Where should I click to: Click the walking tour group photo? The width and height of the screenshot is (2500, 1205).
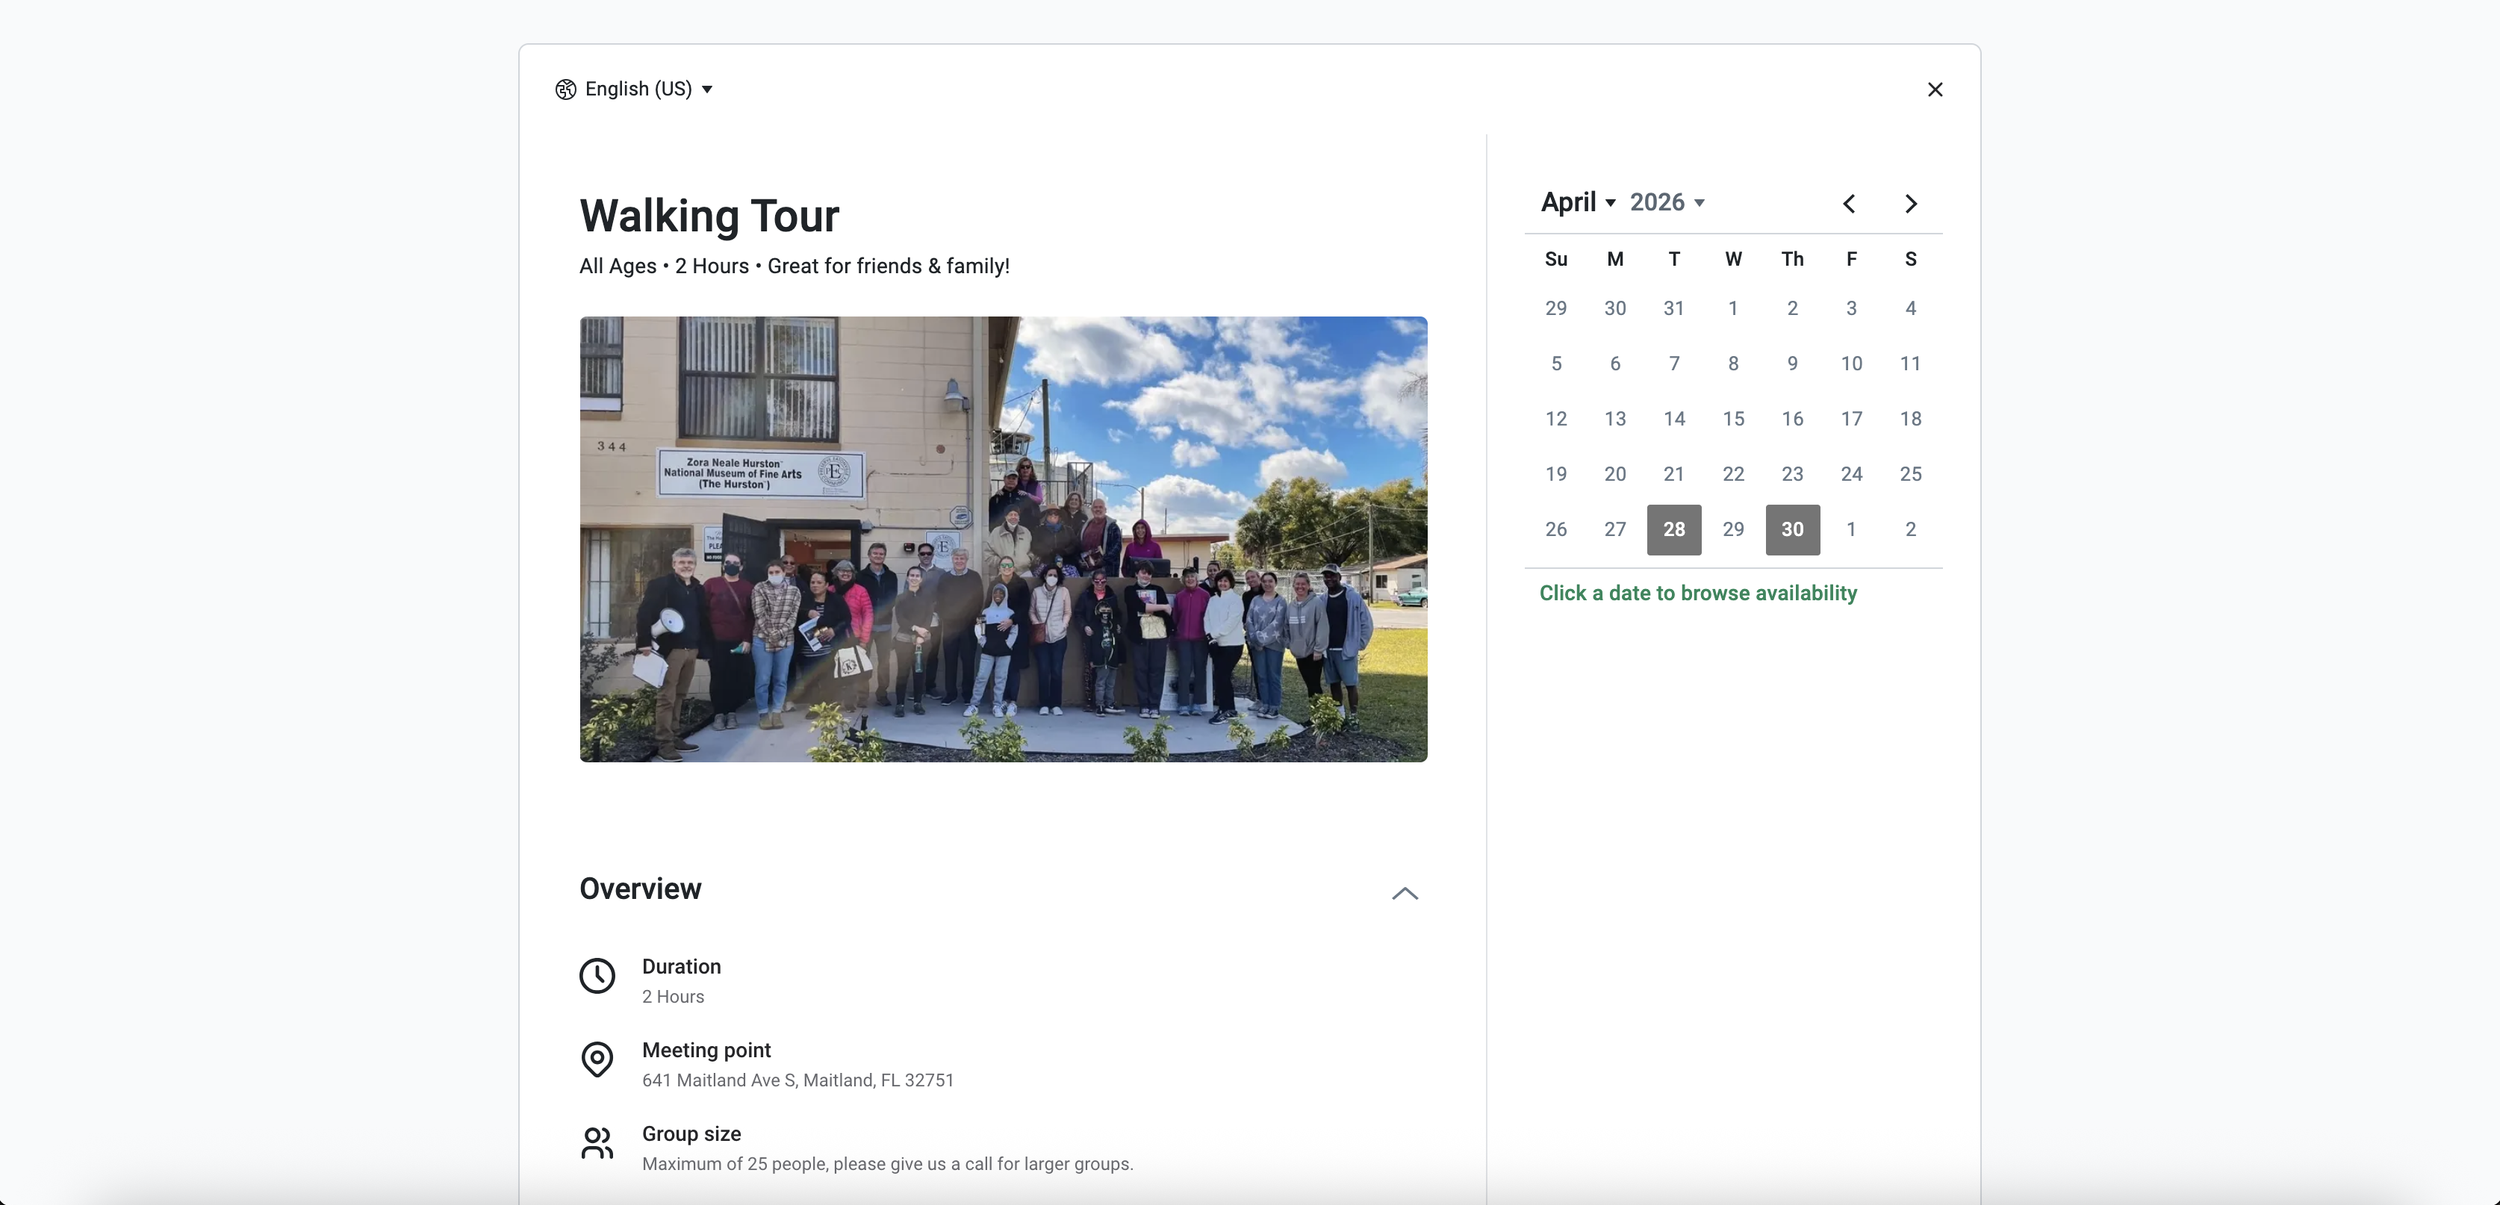tap(1003, 539)
